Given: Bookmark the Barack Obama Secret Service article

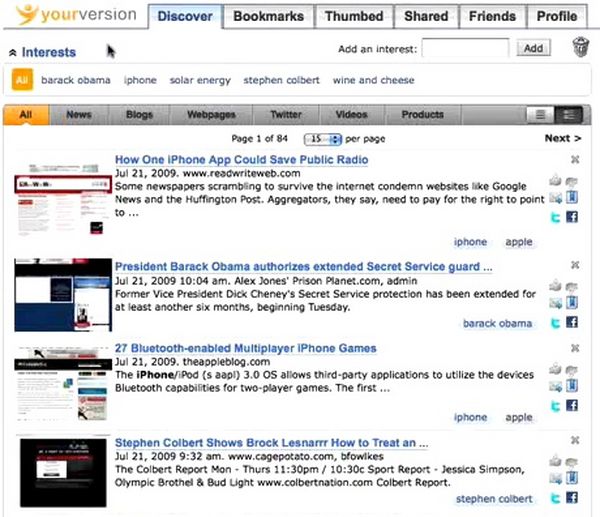Looking at the screenshot, I should pos(572,302).
